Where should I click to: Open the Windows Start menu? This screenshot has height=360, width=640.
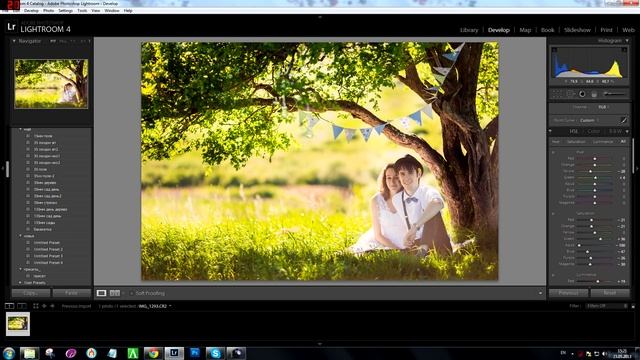[x=9, y=353]
